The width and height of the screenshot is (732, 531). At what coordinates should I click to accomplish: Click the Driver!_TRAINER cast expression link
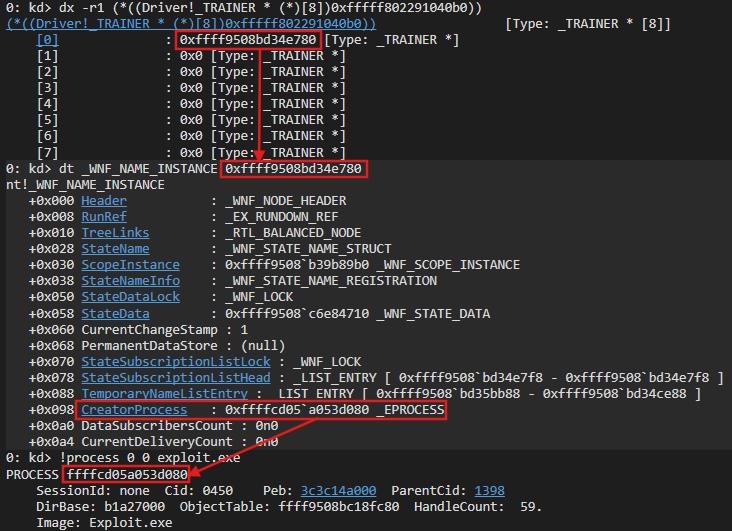click(x=191, y=23)
